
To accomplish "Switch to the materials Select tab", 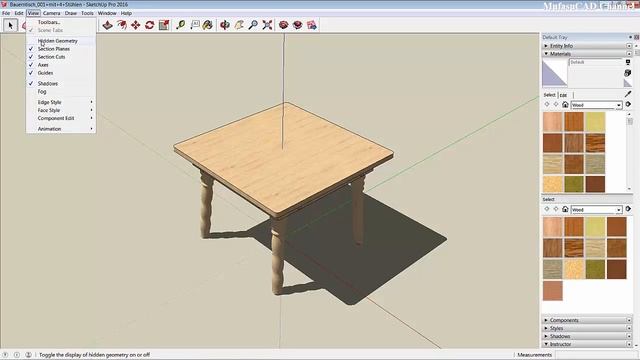I will tap(549, 95).
